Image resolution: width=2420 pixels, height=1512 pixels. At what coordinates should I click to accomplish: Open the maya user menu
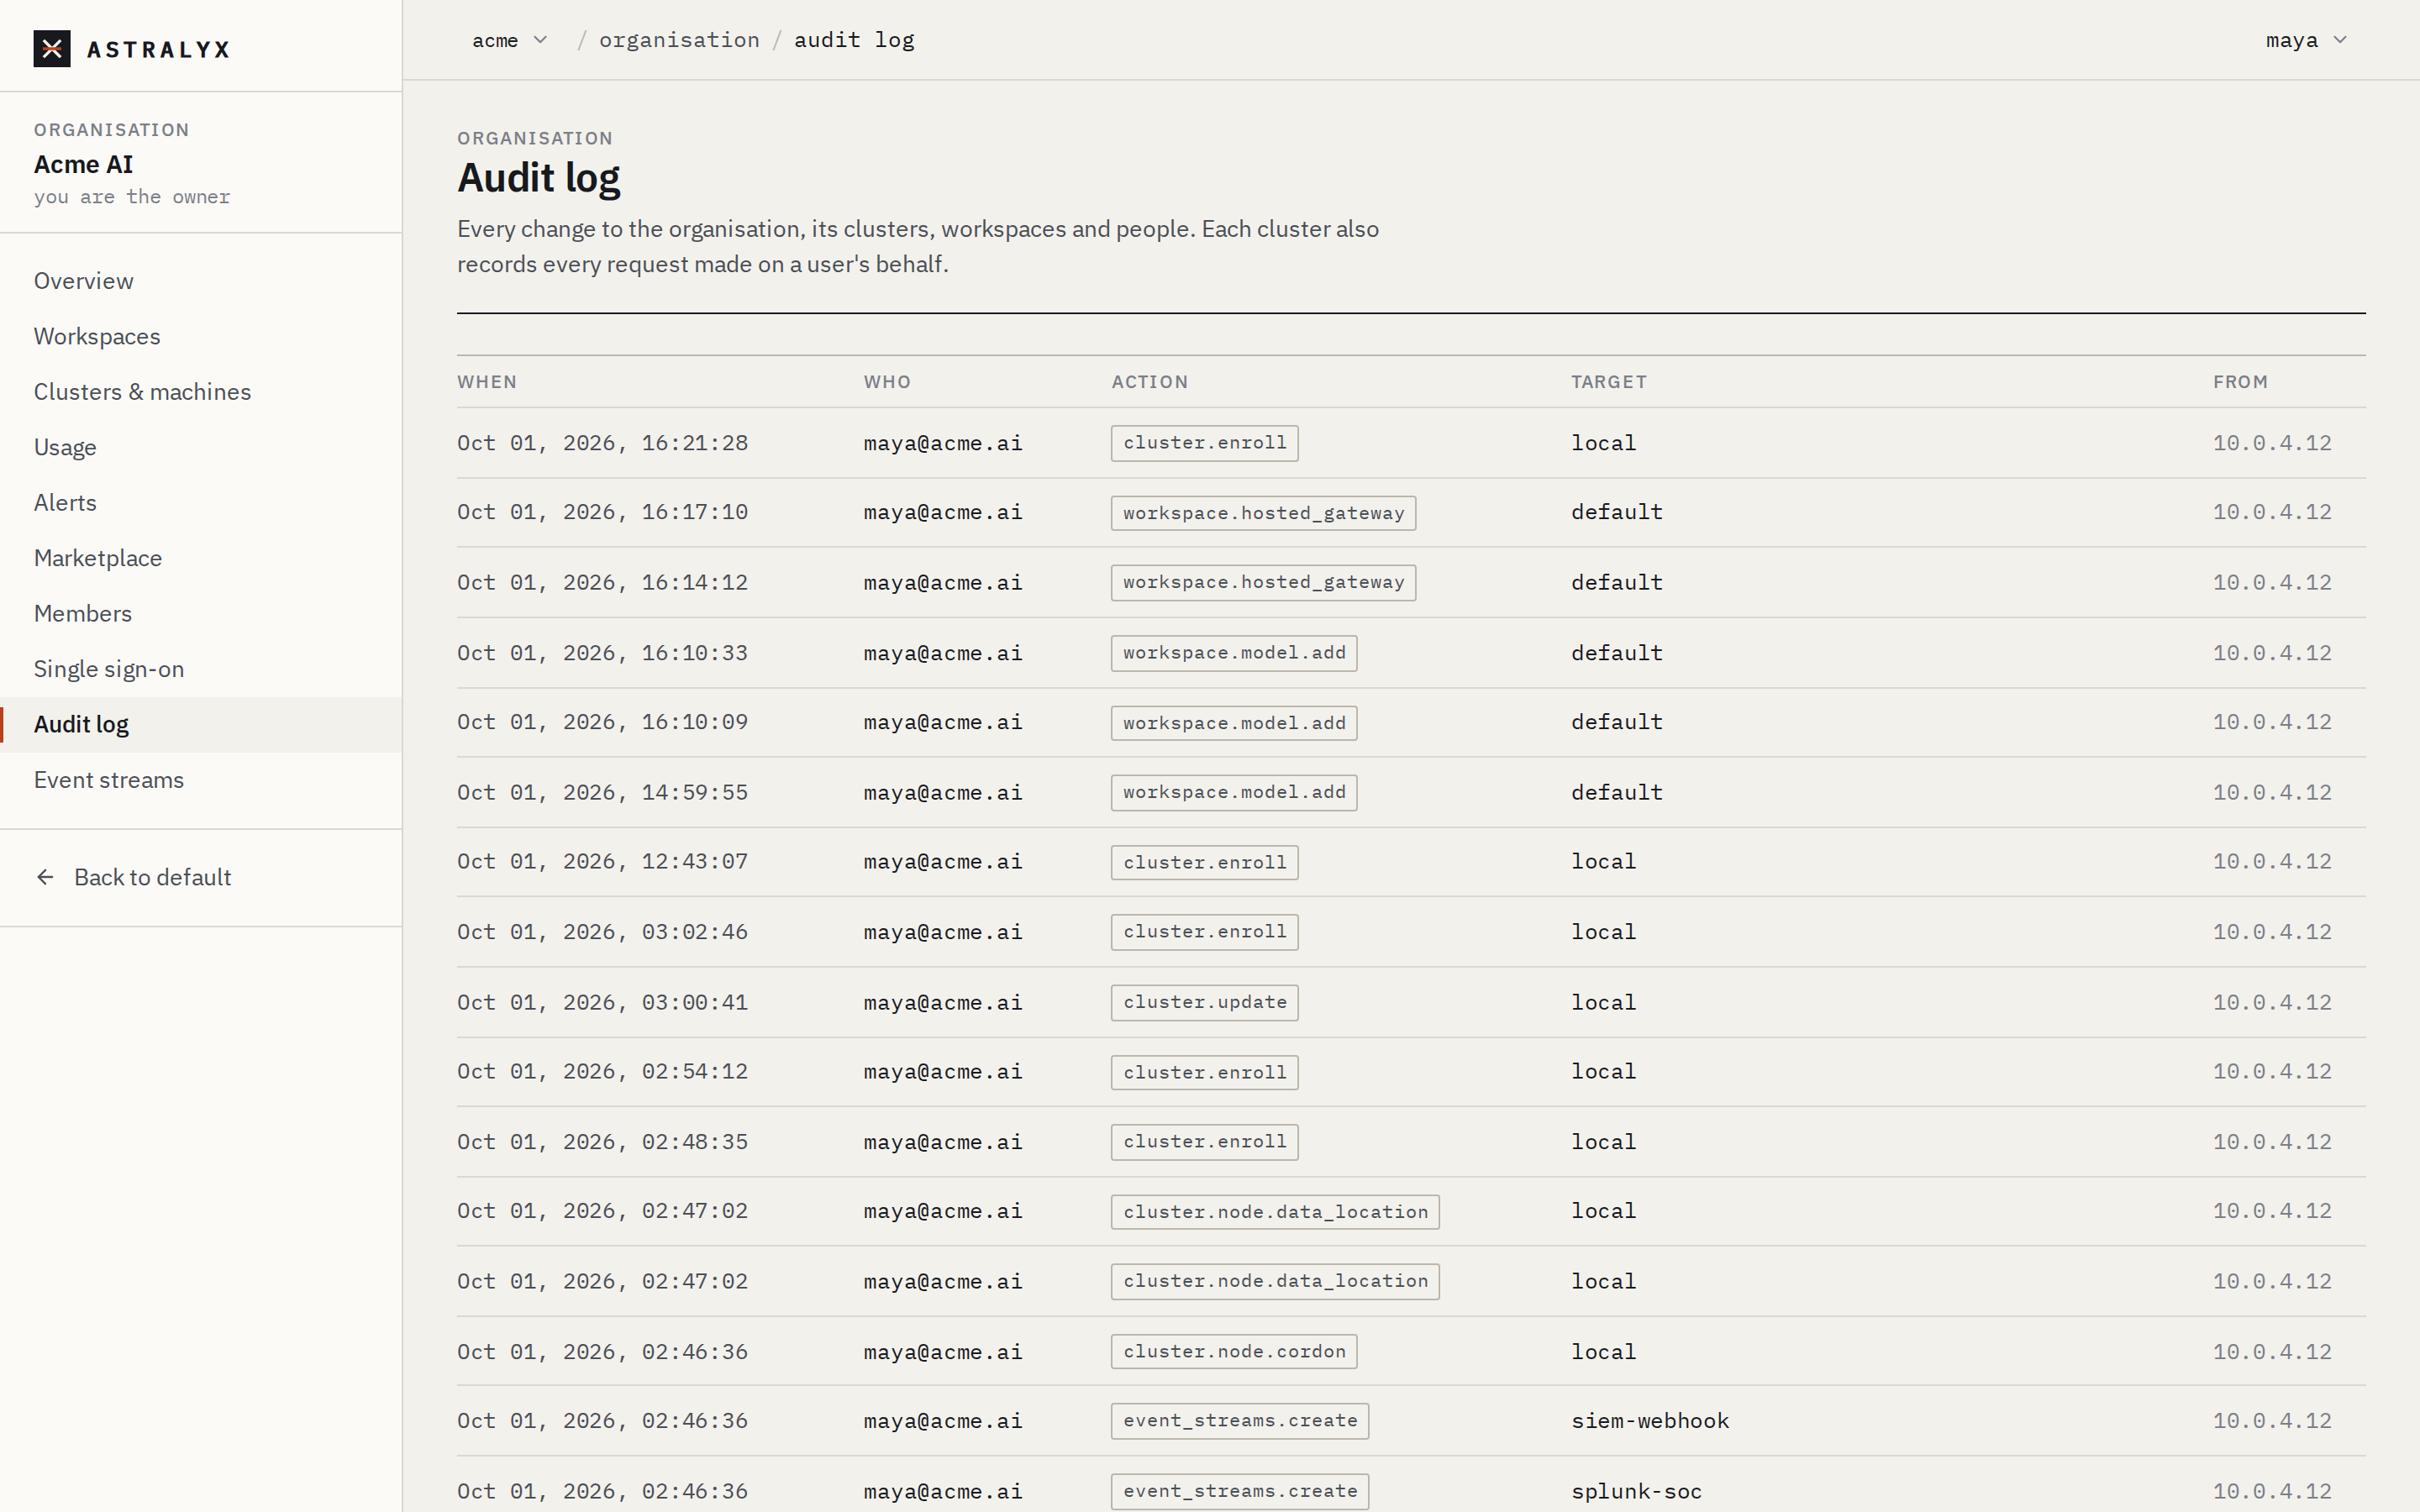2306,40
